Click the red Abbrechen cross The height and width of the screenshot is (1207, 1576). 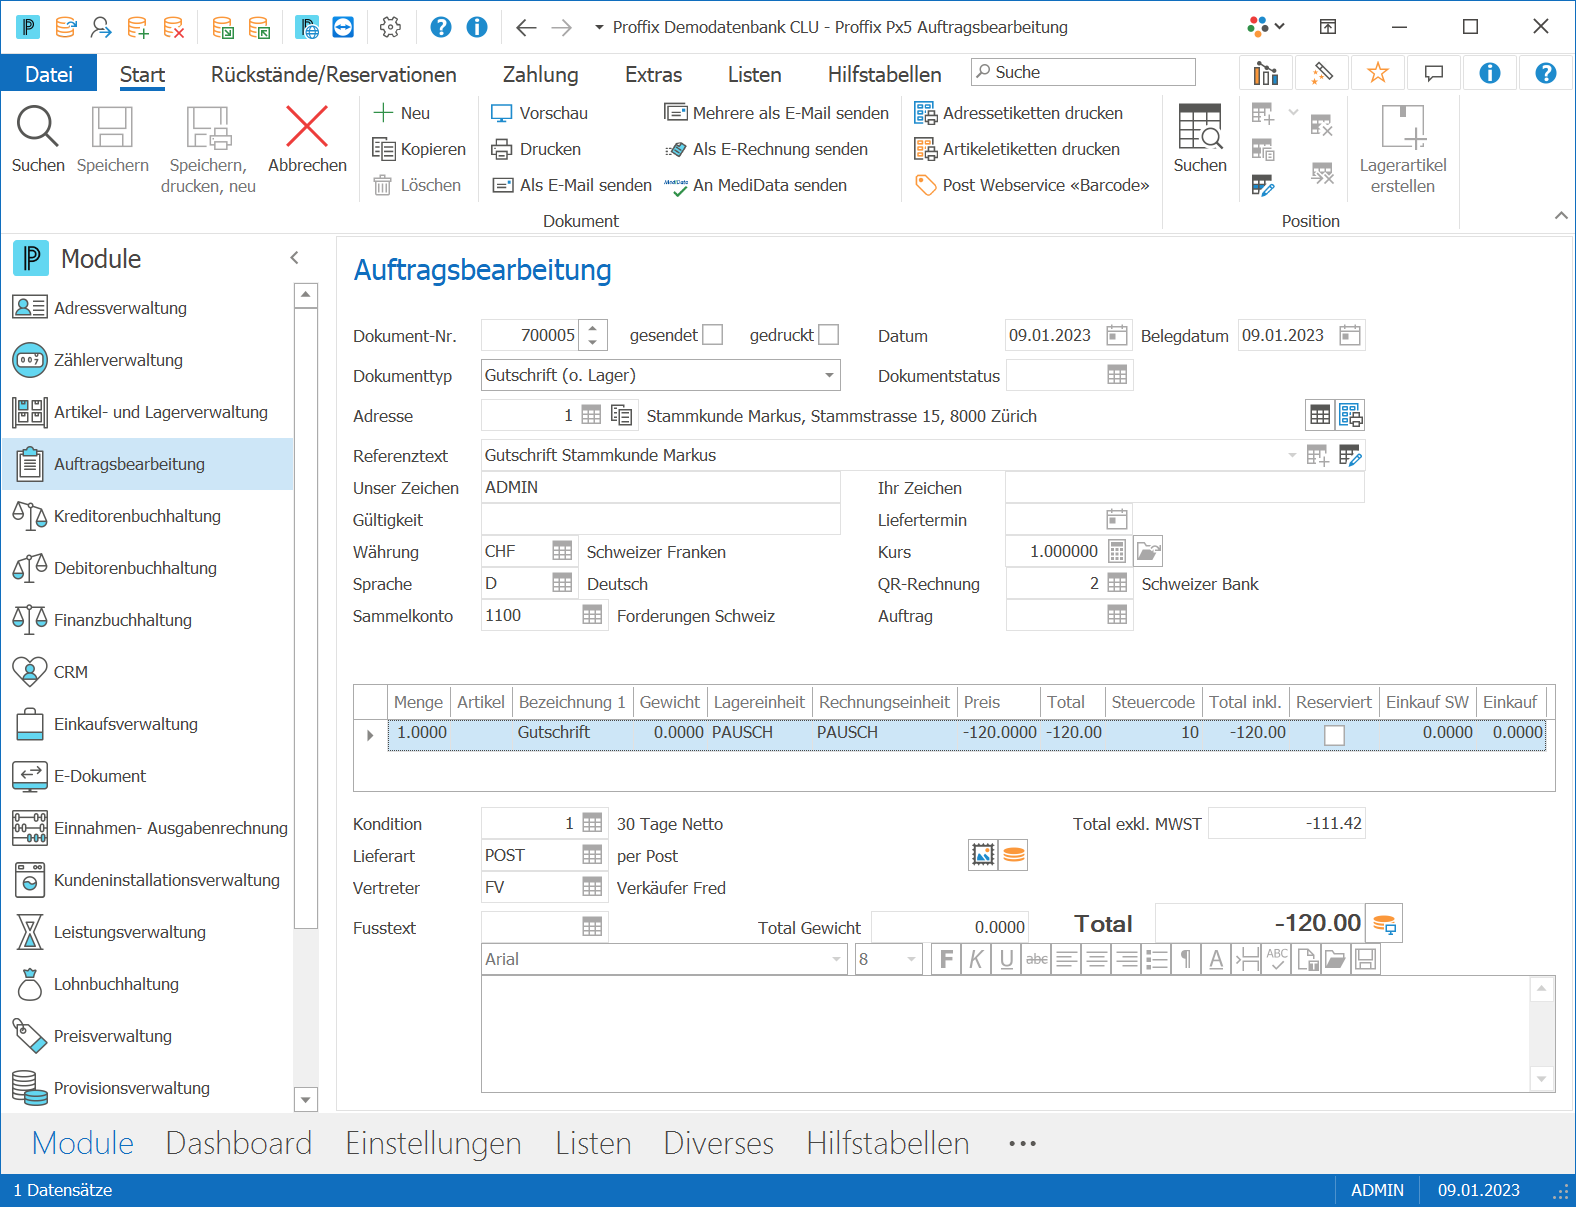307,138
